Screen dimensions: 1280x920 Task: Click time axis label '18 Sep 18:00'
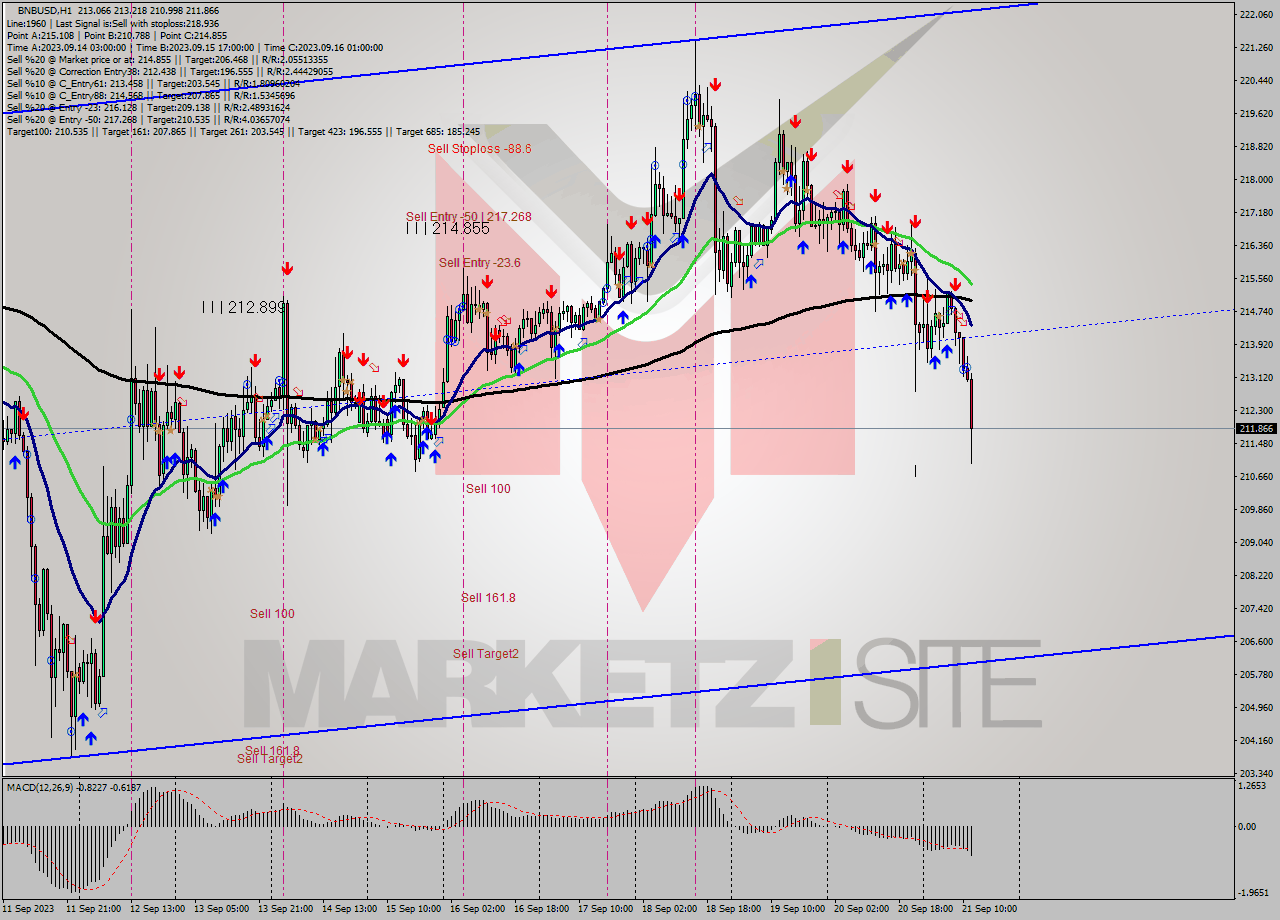733,908
